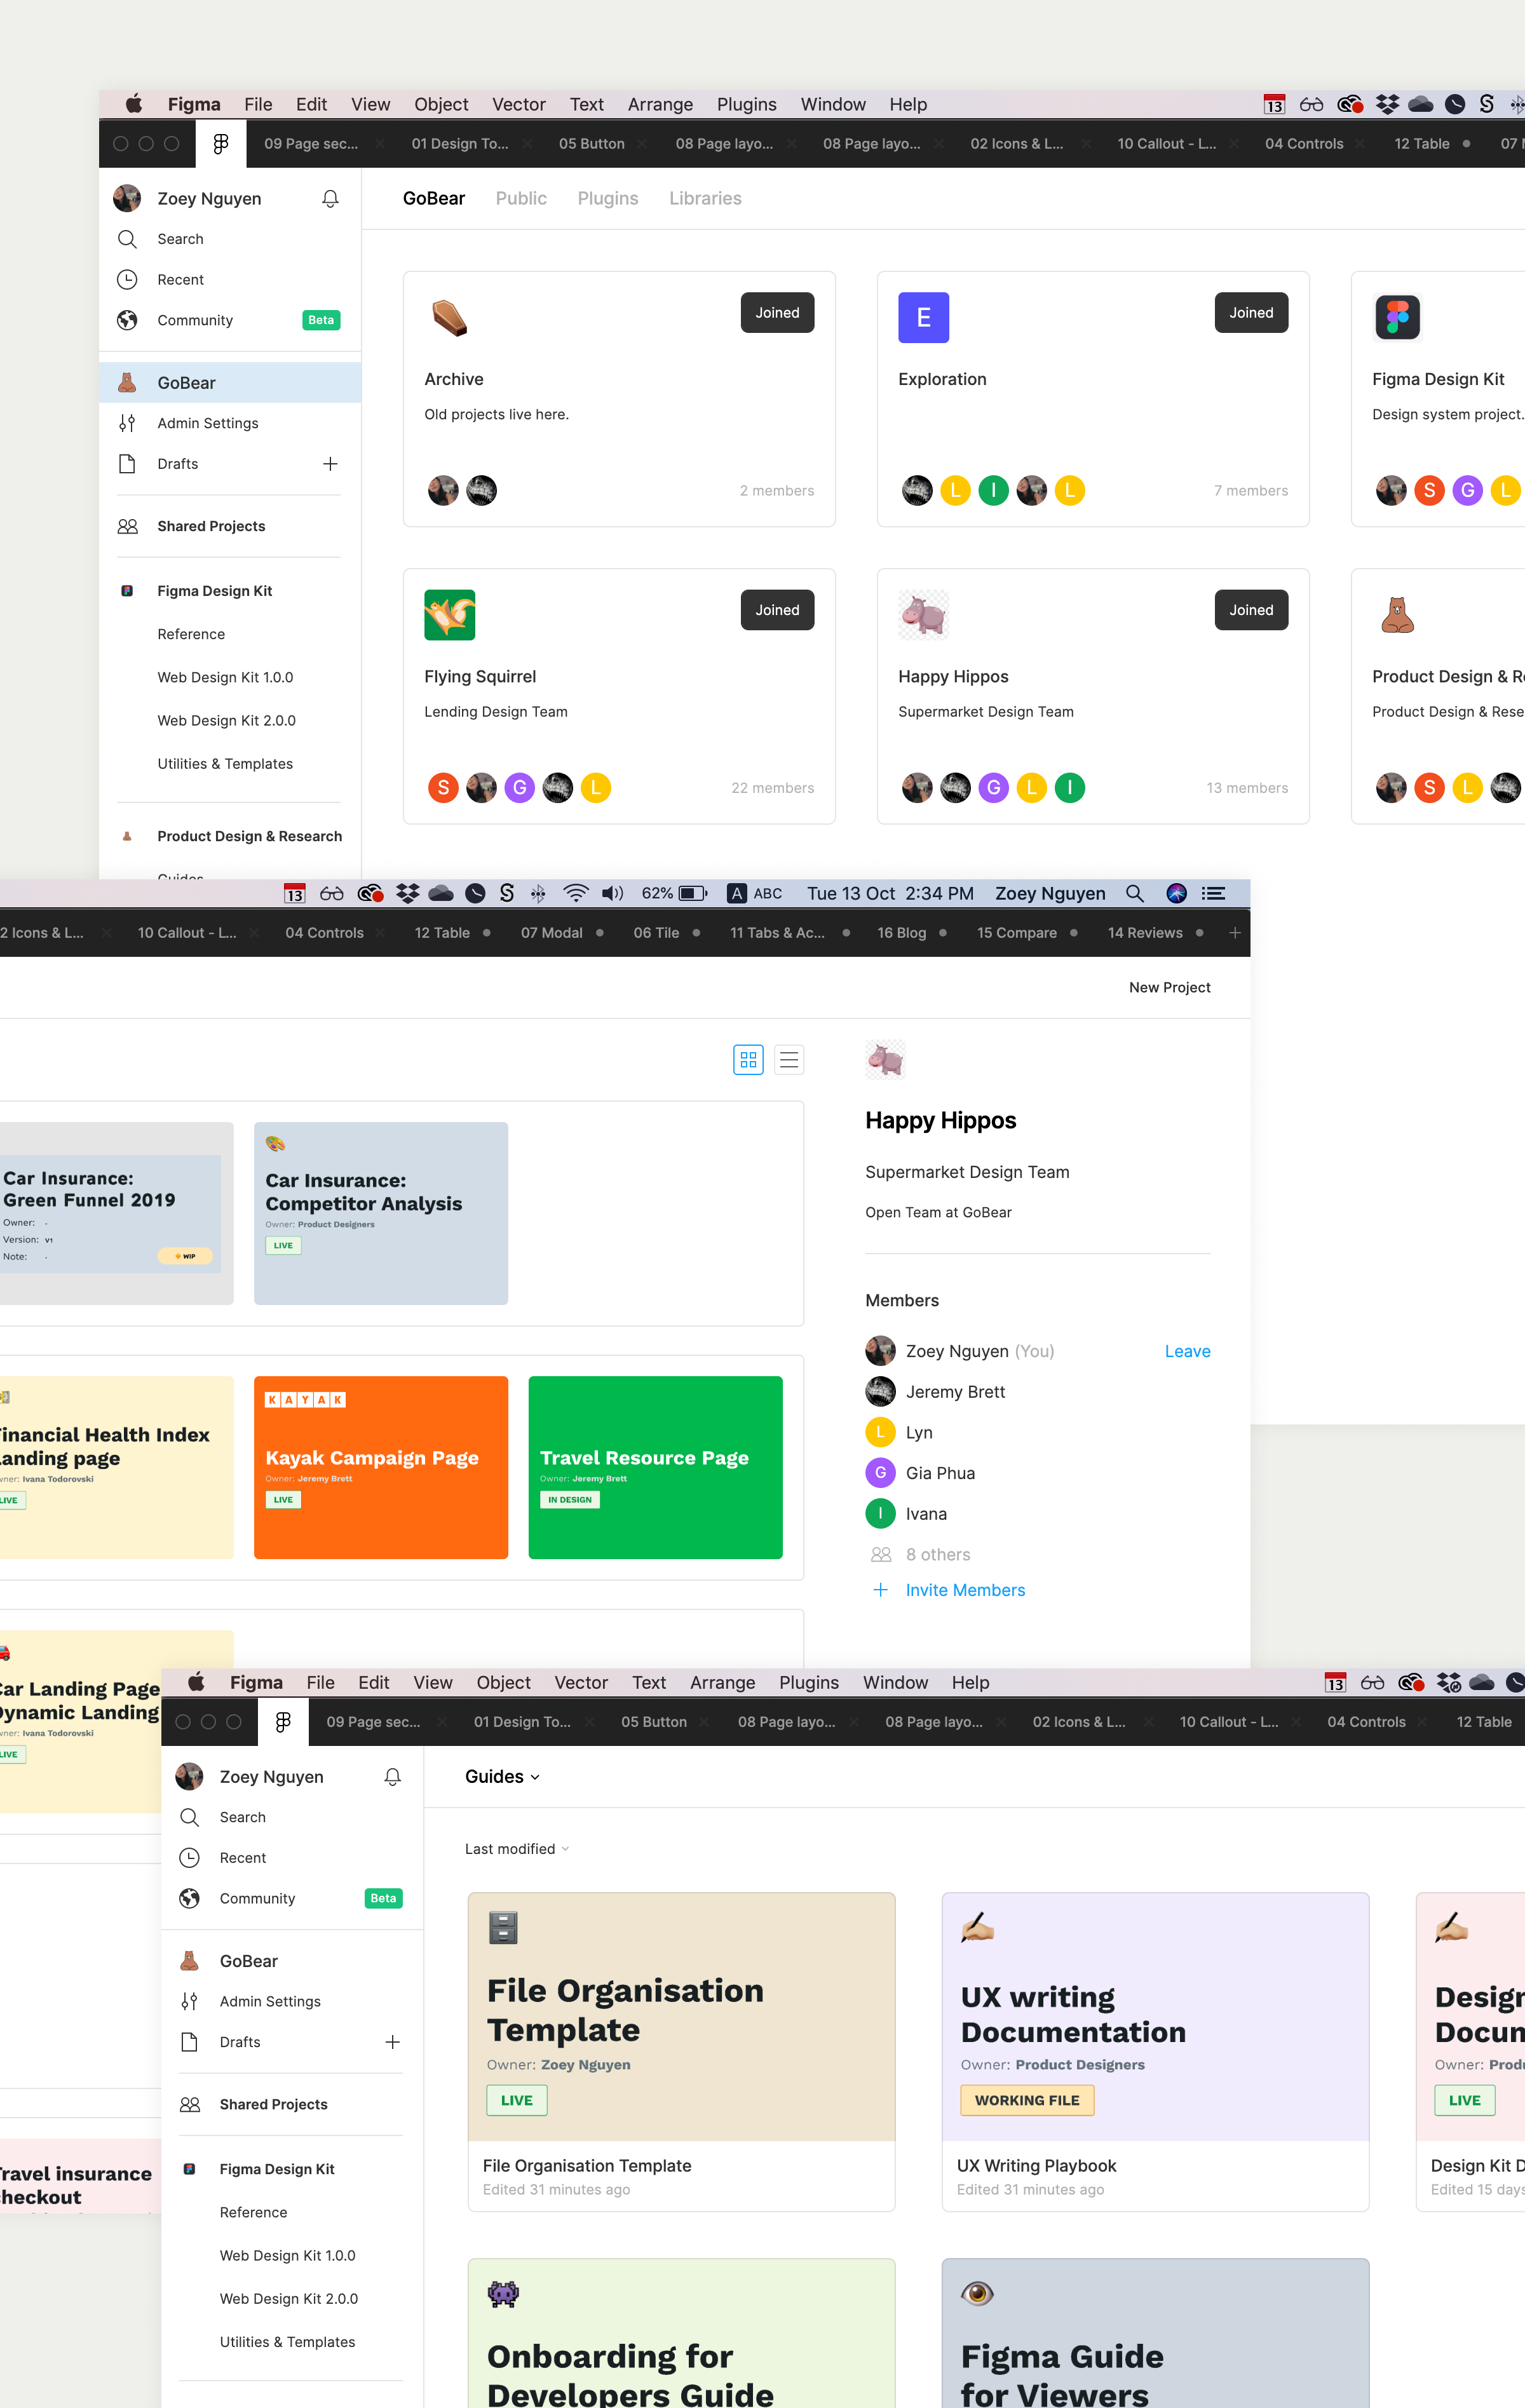Open notifications bell in bottom window sidebar

coord(392,1776)
